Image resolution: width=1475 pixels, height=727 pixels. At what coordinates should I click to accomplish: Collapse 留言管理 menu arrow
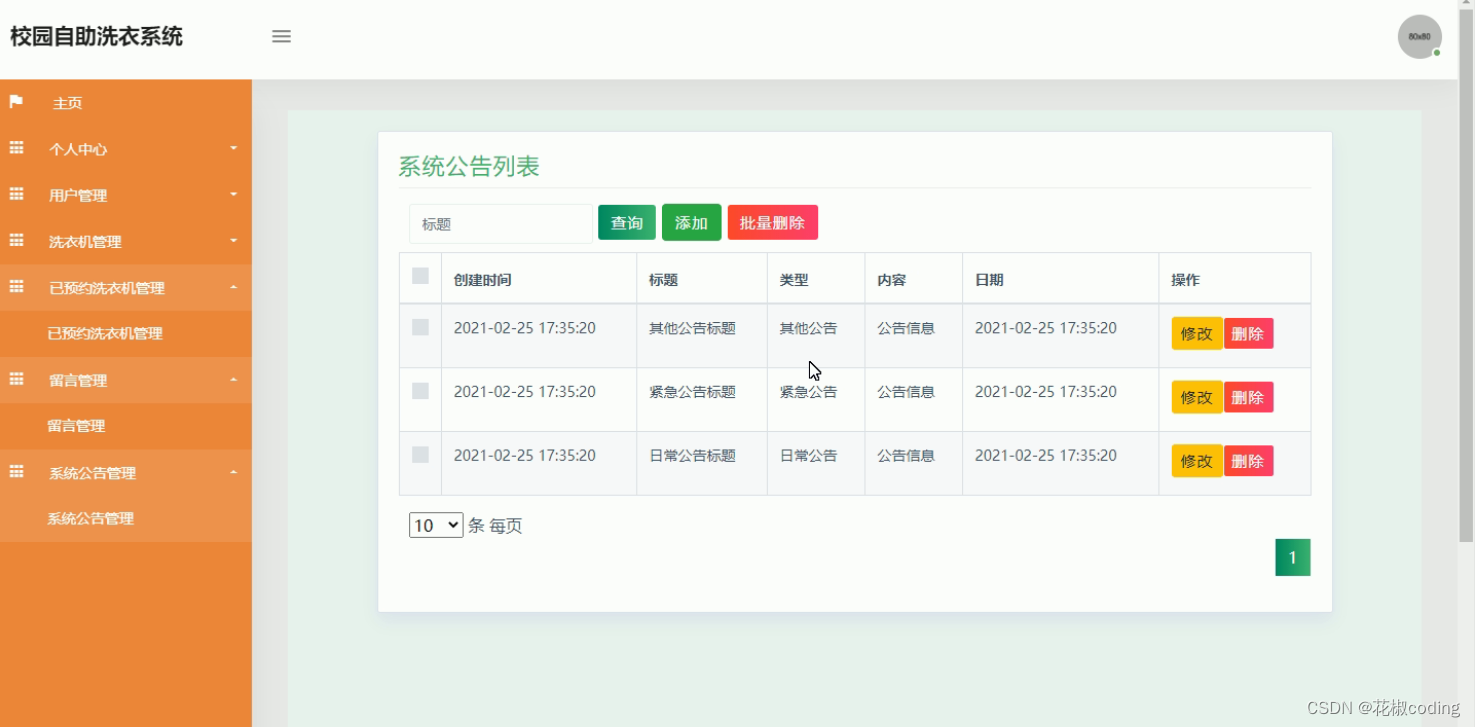[x=234, y=379]
